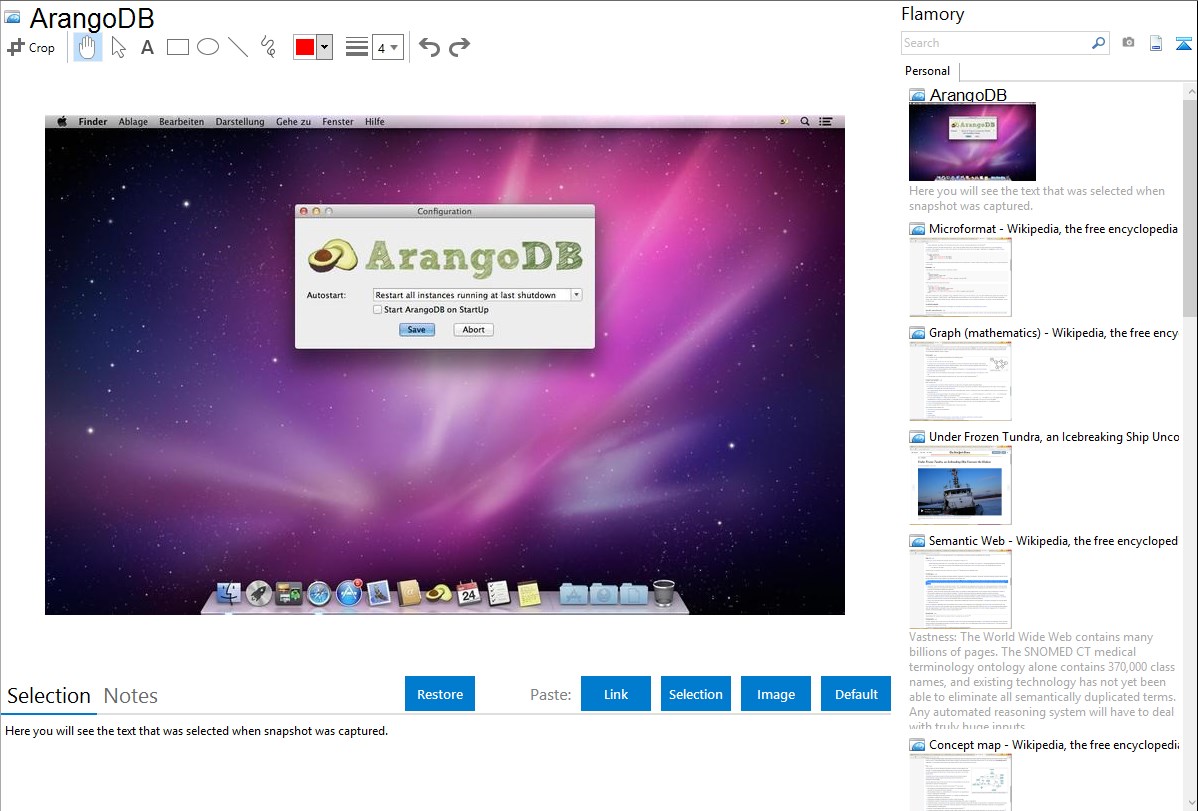Click the Spotlight search icon in Mac menu bar

point(805,122)
